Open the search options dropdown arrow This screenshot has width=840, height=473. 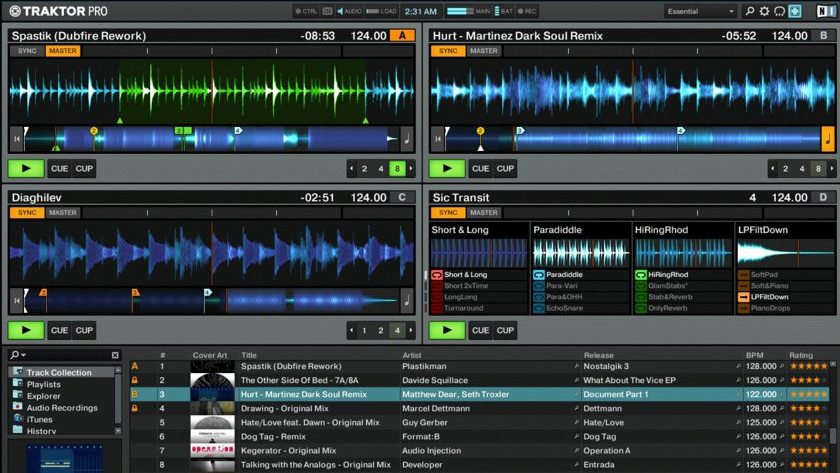[24, 355]
